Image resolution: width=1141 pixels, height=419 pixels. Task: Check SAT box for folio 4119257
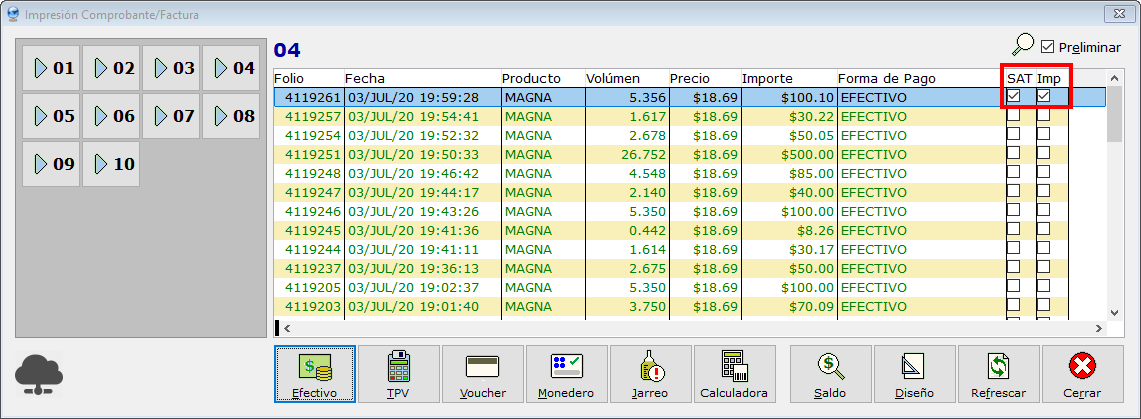click(1014, 116)
